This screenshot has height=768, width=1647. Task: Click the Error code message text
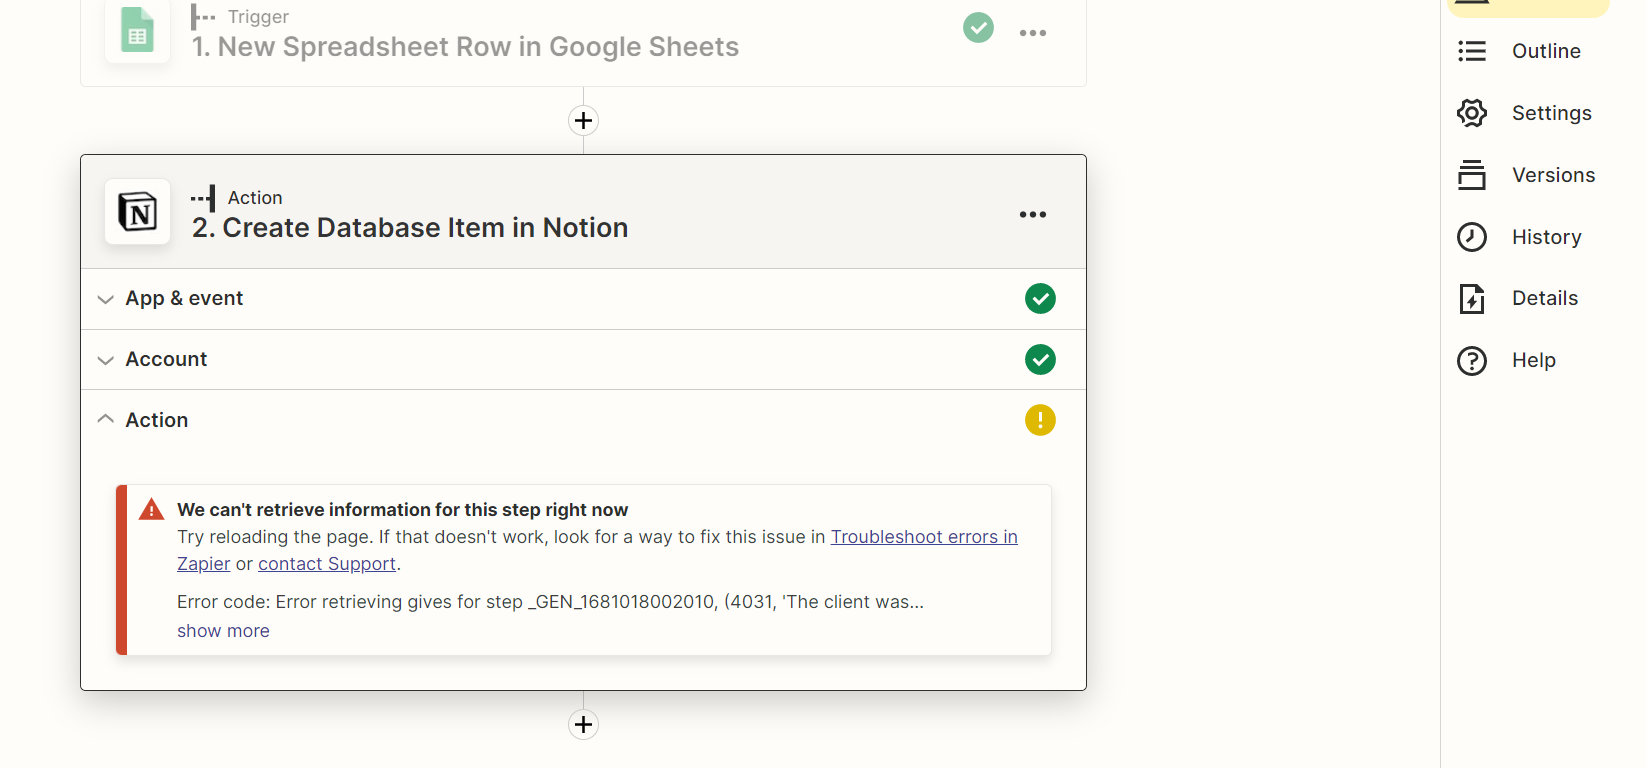pos(550,602)
